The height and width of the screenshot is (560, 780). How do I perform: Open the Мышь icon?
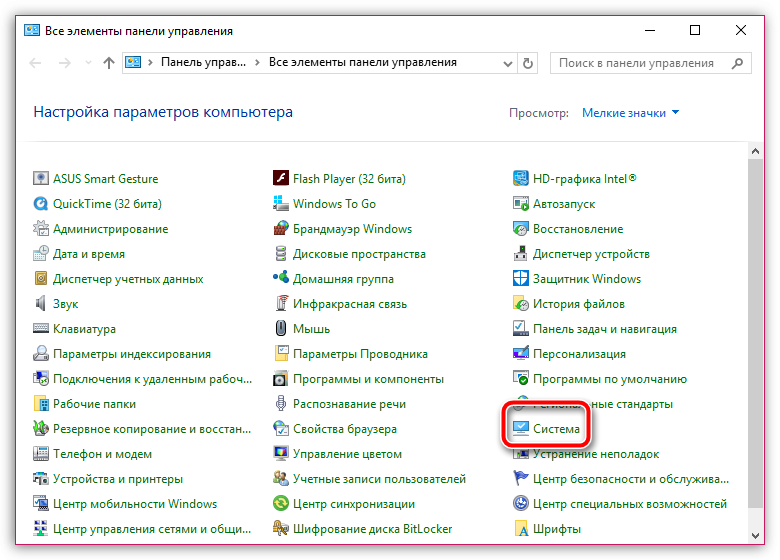(x=281, y=329)
